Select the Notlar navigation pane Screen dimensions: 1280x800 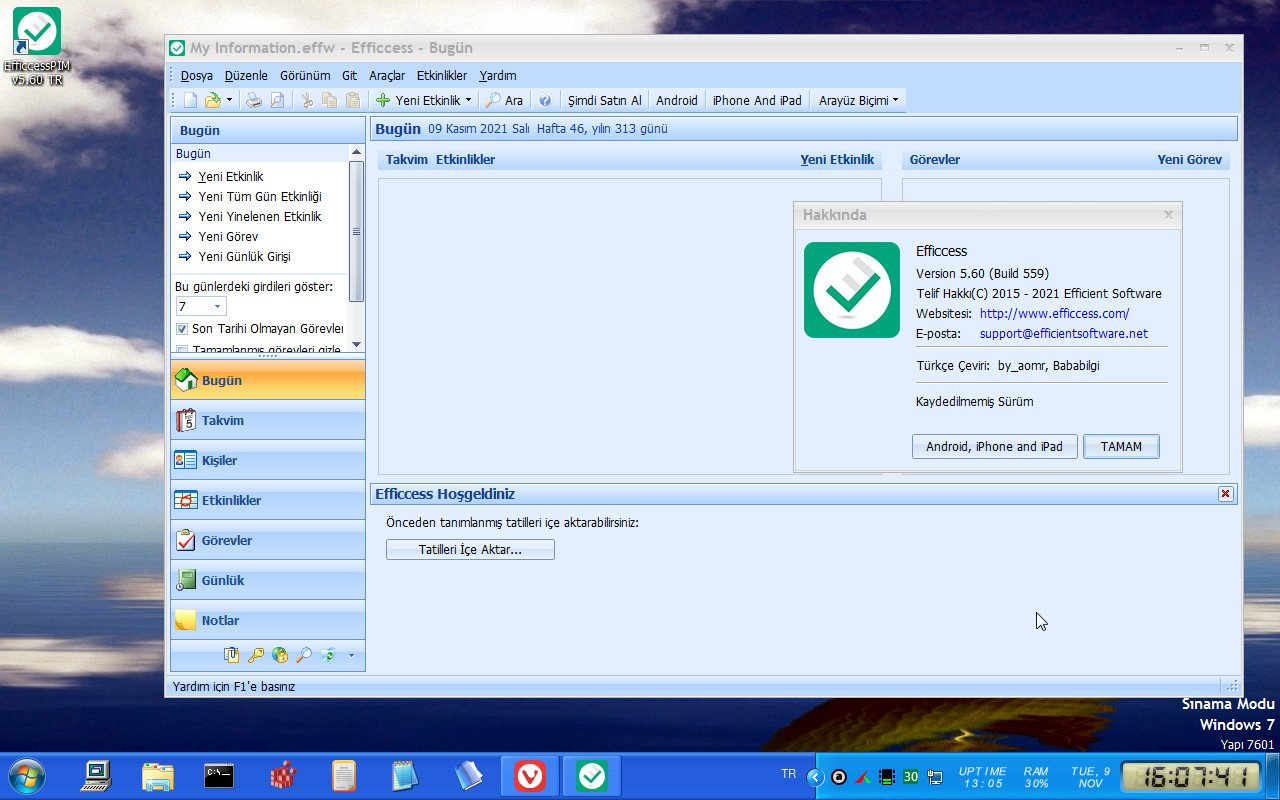[x=268, y=620]
